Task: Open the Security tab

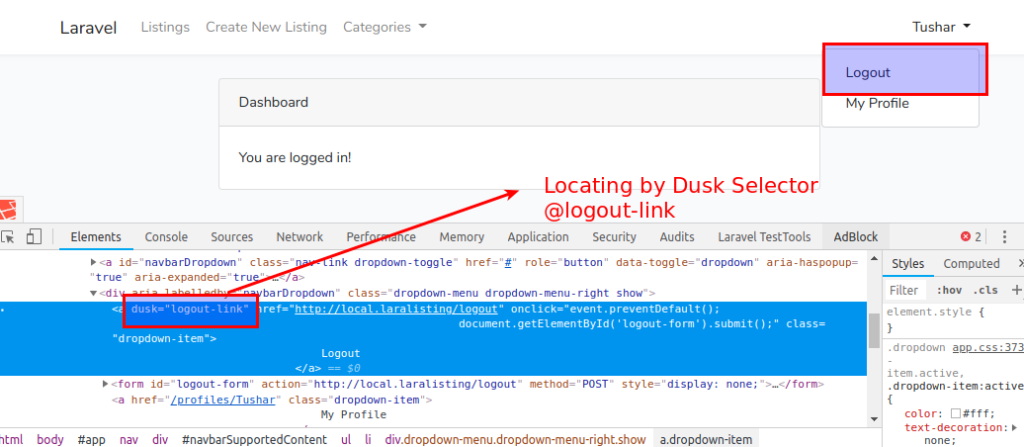Action: (614, 237)
